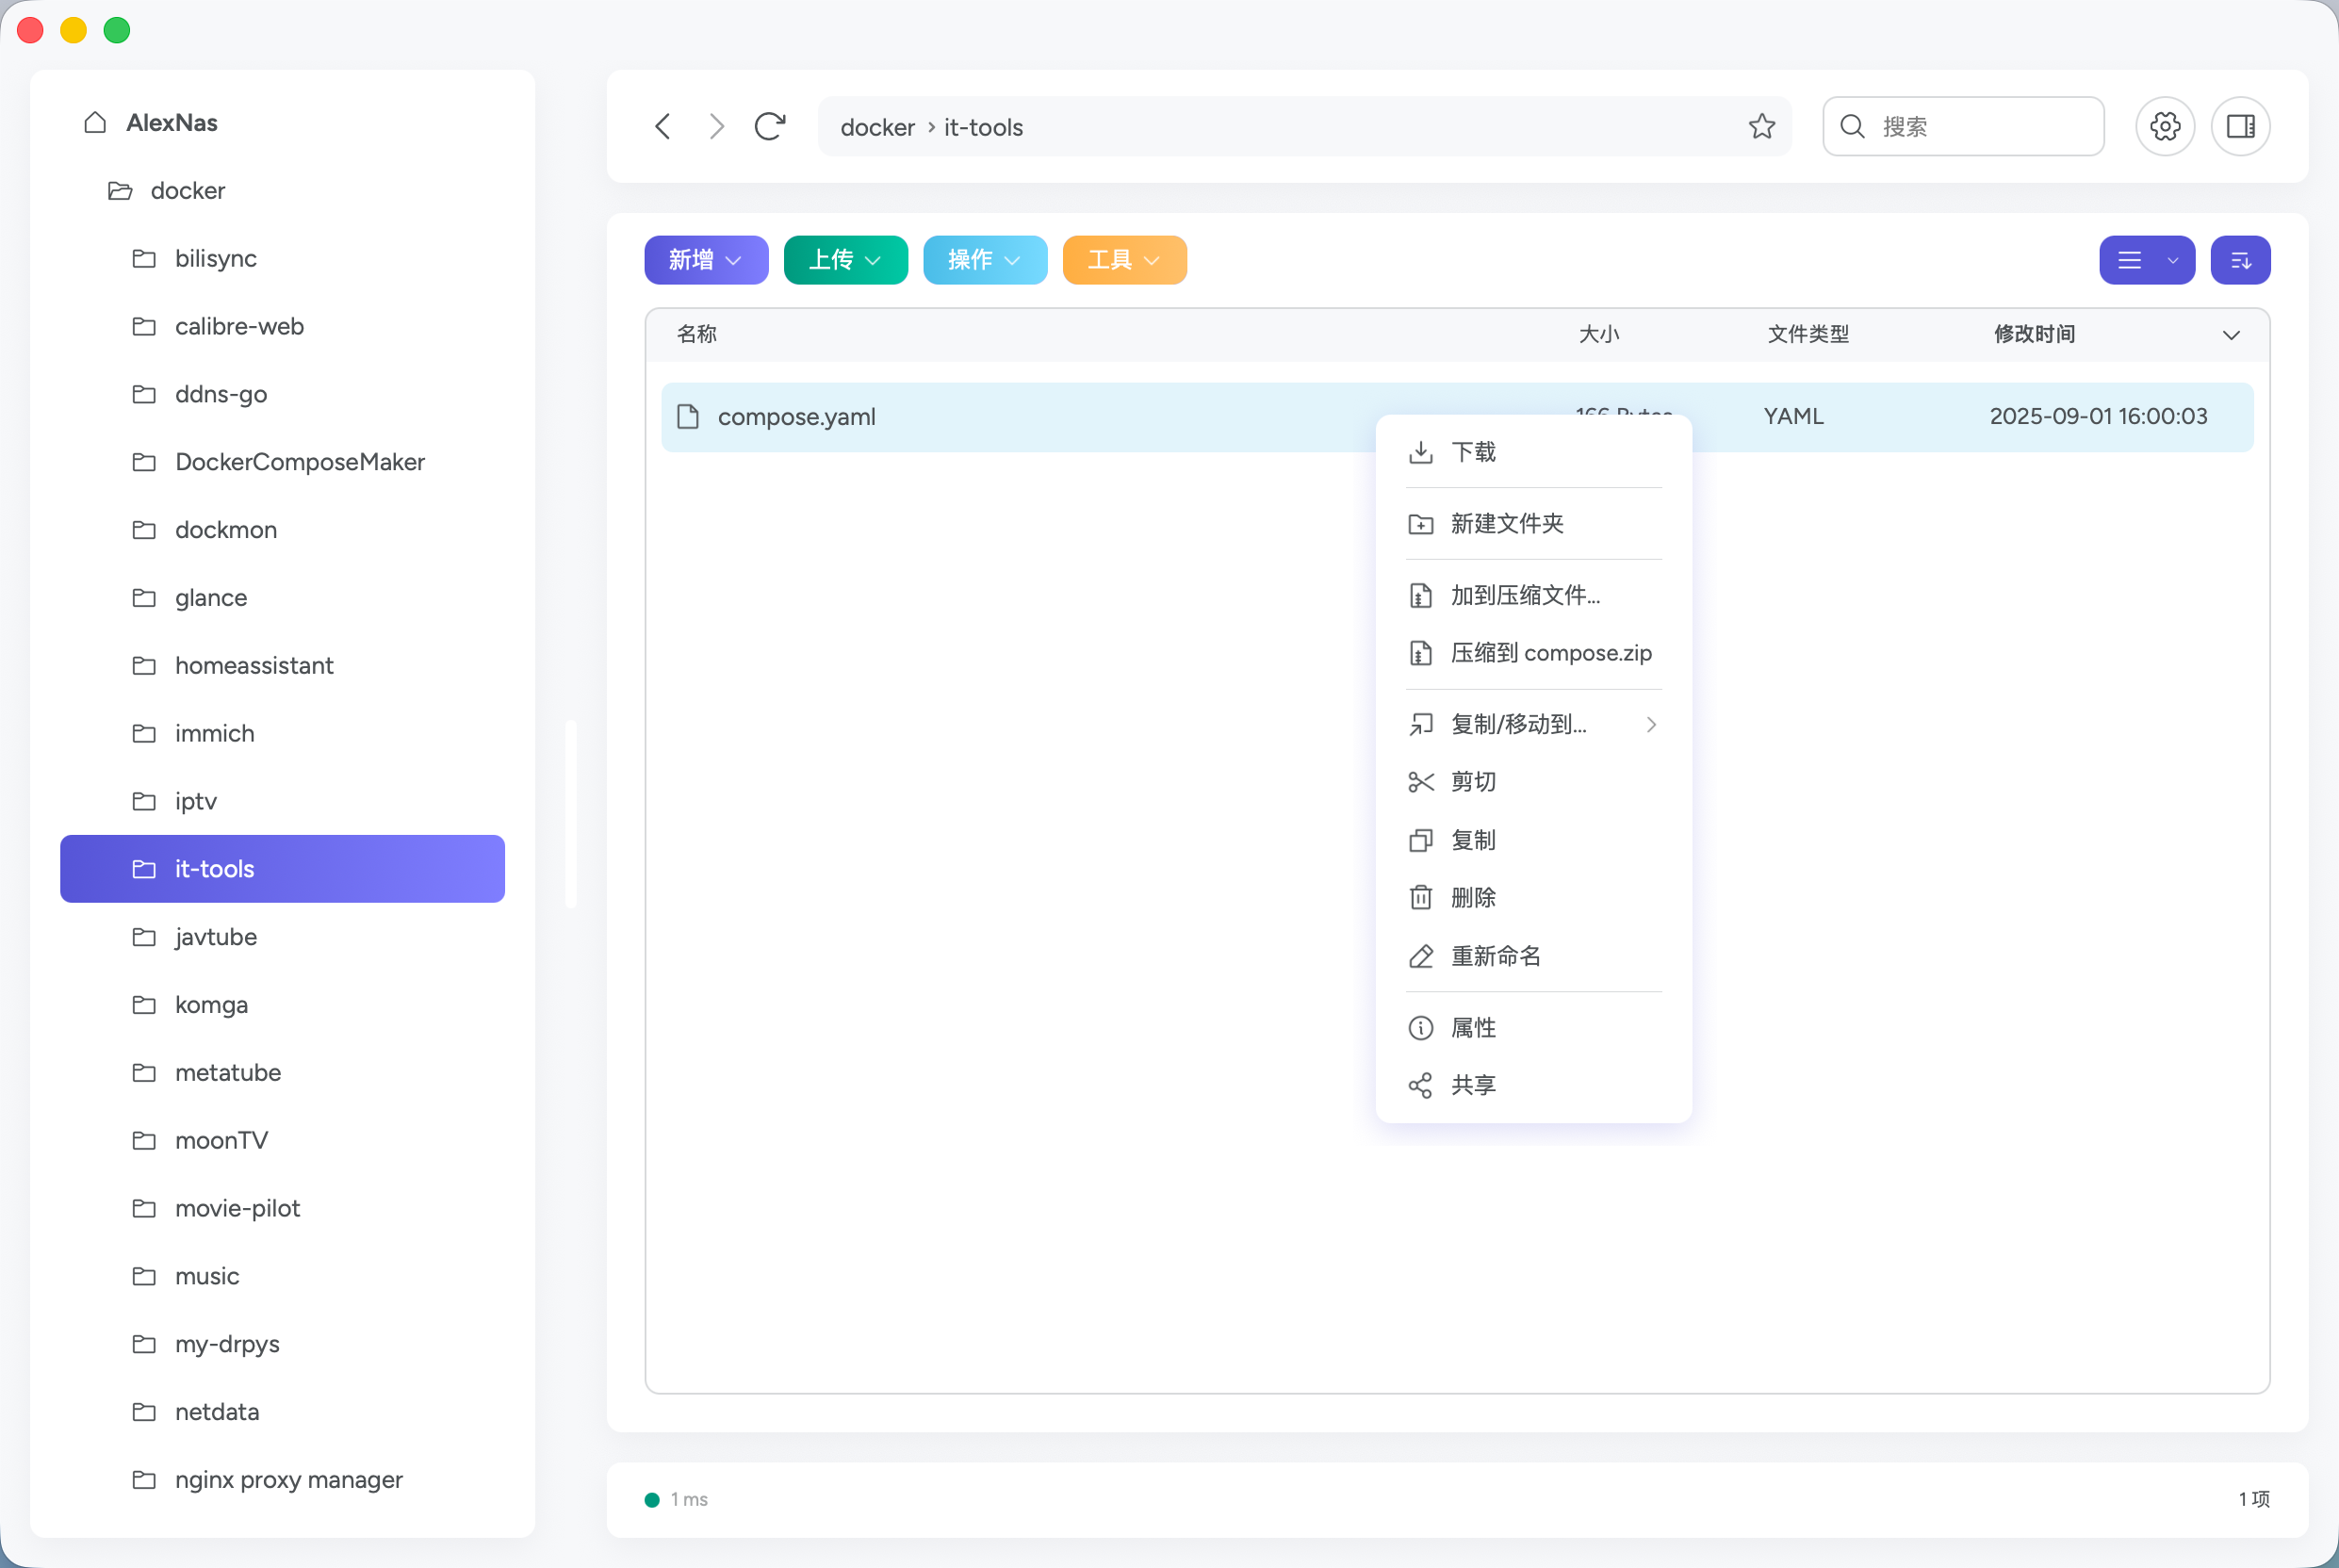Click the sort order icon button
This screenshot has width=2339, height=1568.
[x=2240, y=261]
